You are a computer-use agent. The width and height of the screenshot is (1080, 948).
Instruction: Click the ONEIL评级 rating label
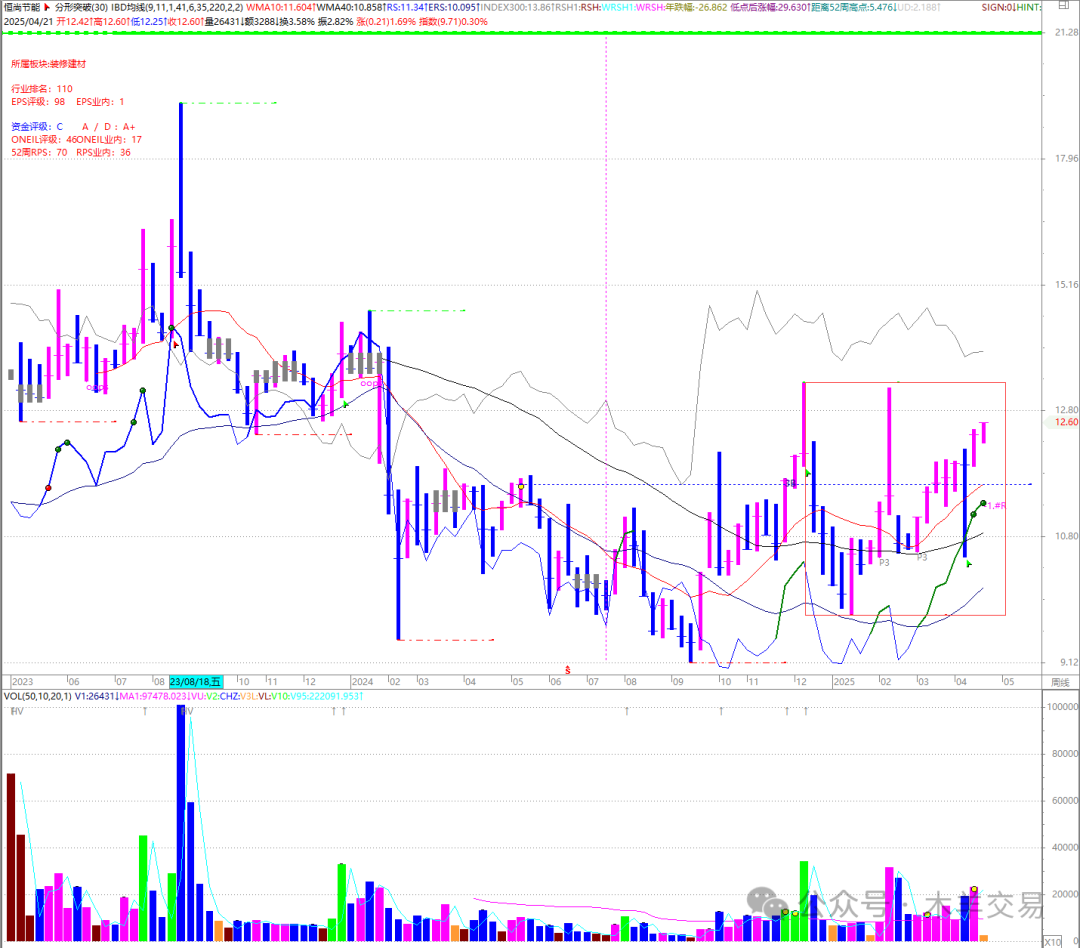(x=43, y=140)
